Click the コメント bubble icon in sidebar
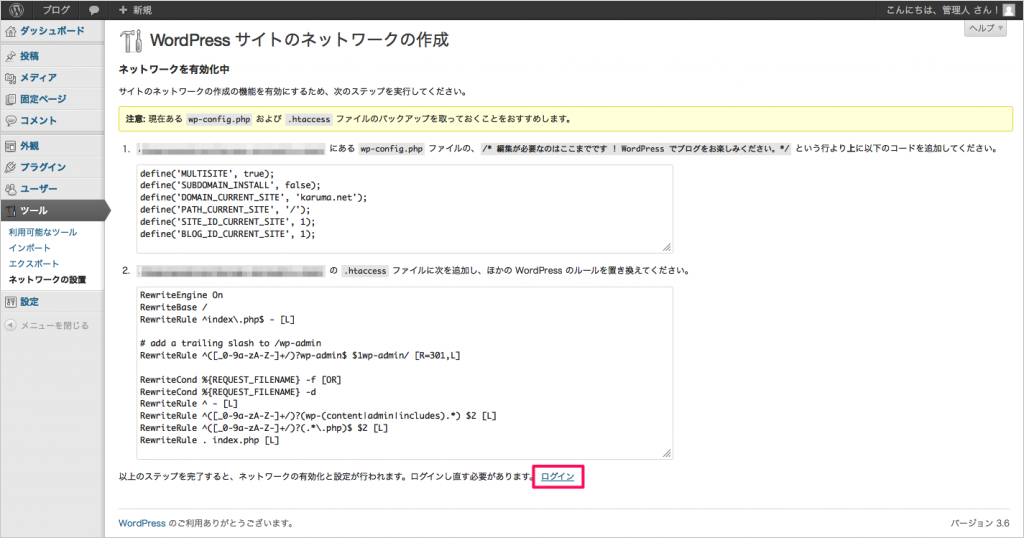This screenshot has width=1024, height=538. point(10,121)
